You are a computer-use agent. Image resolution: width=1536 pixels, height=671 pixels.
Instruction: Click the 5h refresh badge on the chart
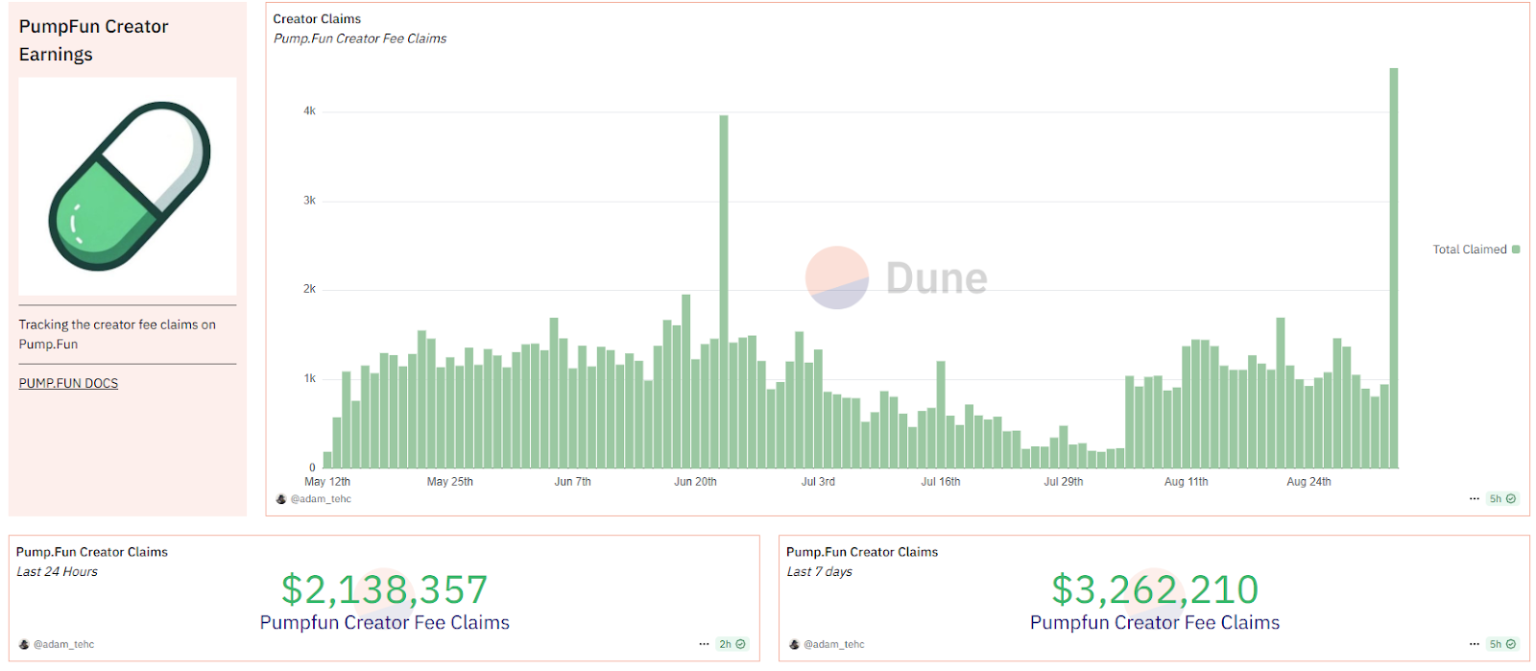[1502, 498]
